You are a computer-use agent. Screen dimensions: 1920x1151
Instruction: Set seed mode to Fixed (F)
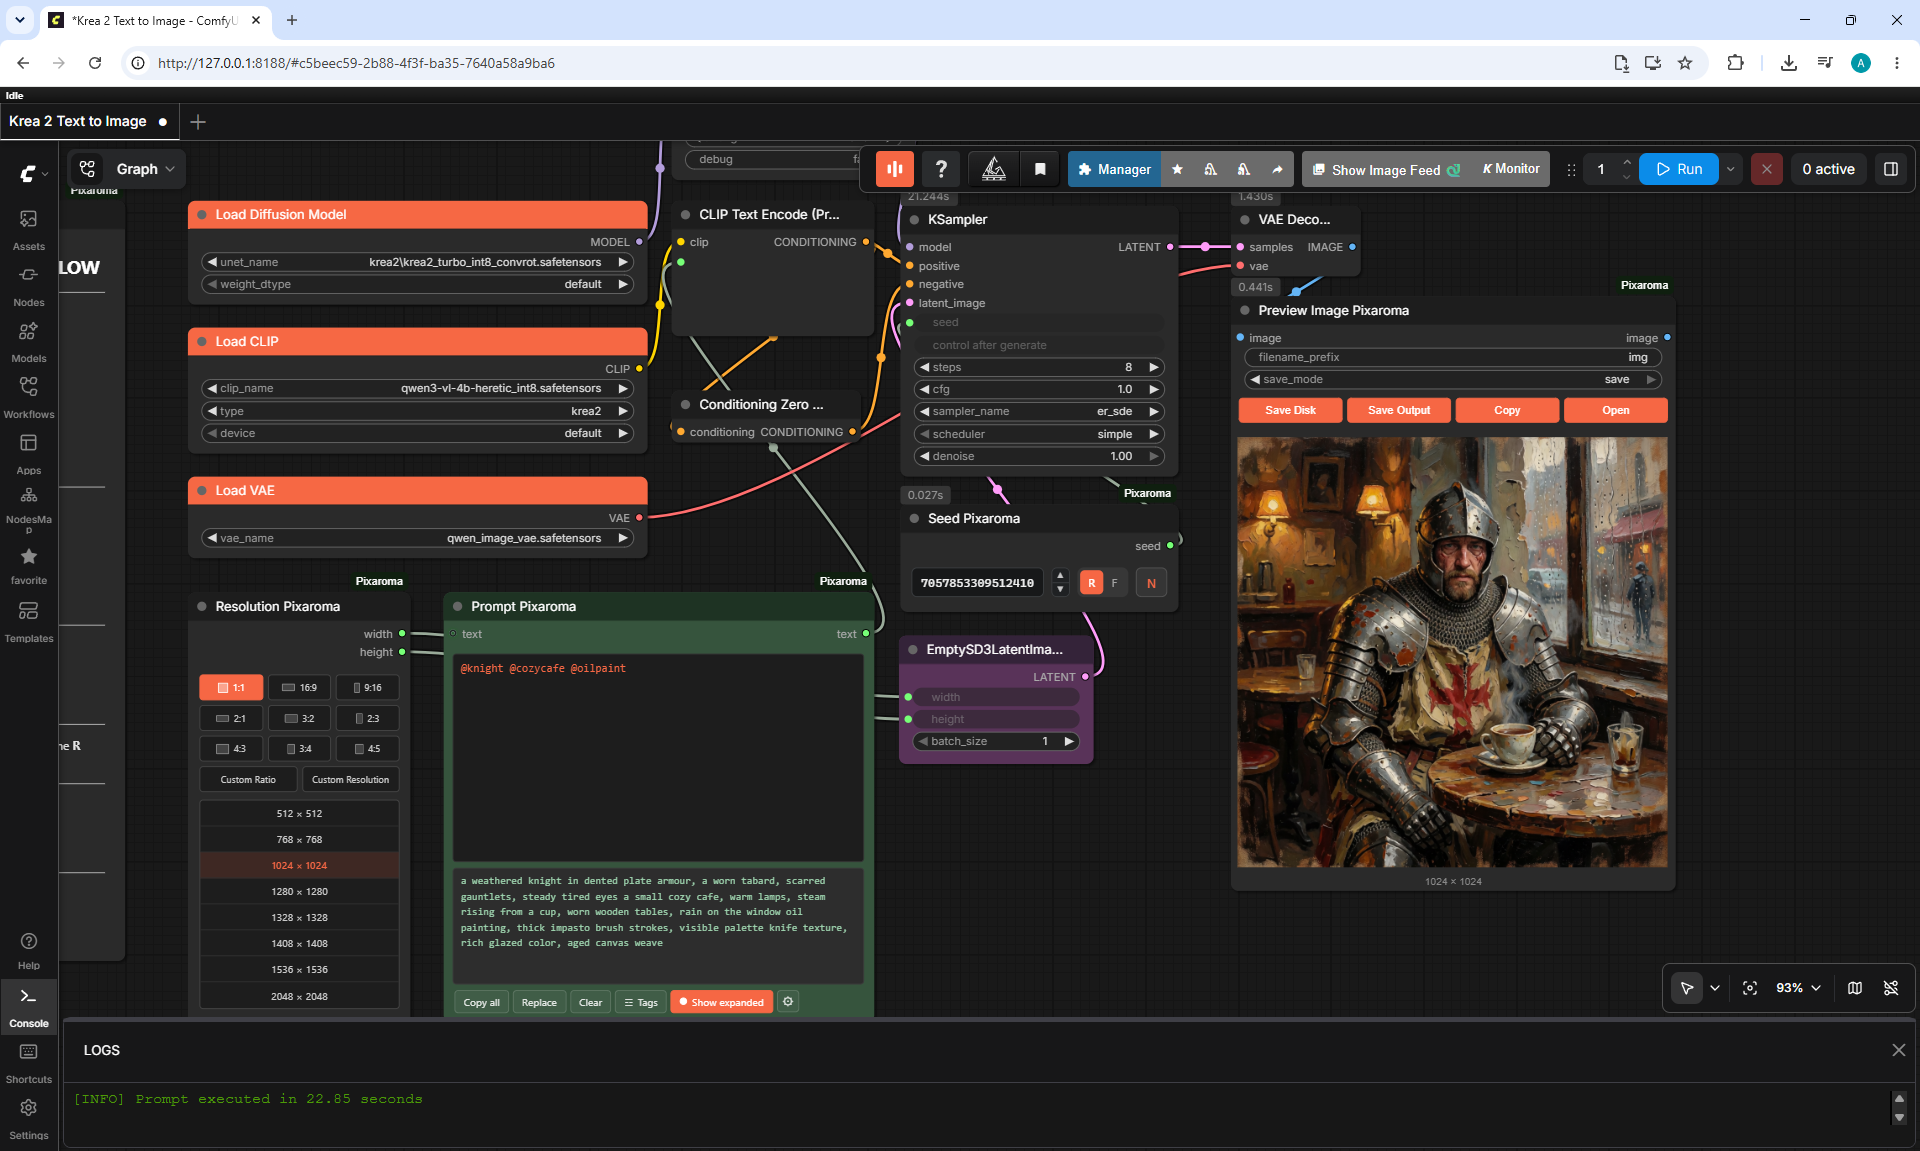coord(1114,583)
